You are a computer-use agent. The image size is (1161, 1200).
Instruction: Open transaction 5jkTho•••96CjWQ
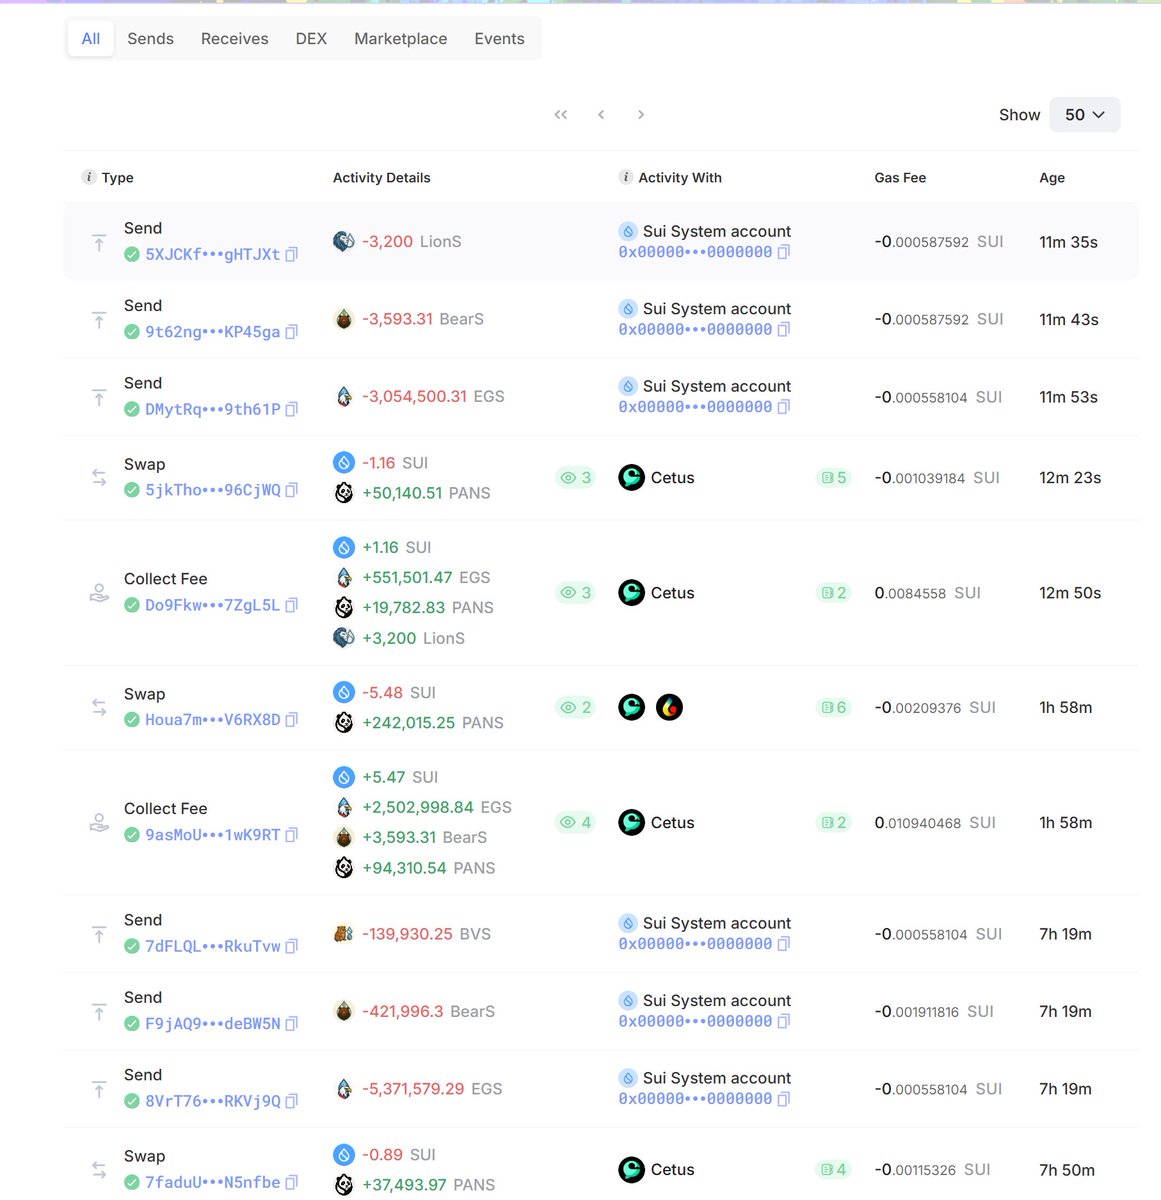pyautogui.click(x=213, y=490)
